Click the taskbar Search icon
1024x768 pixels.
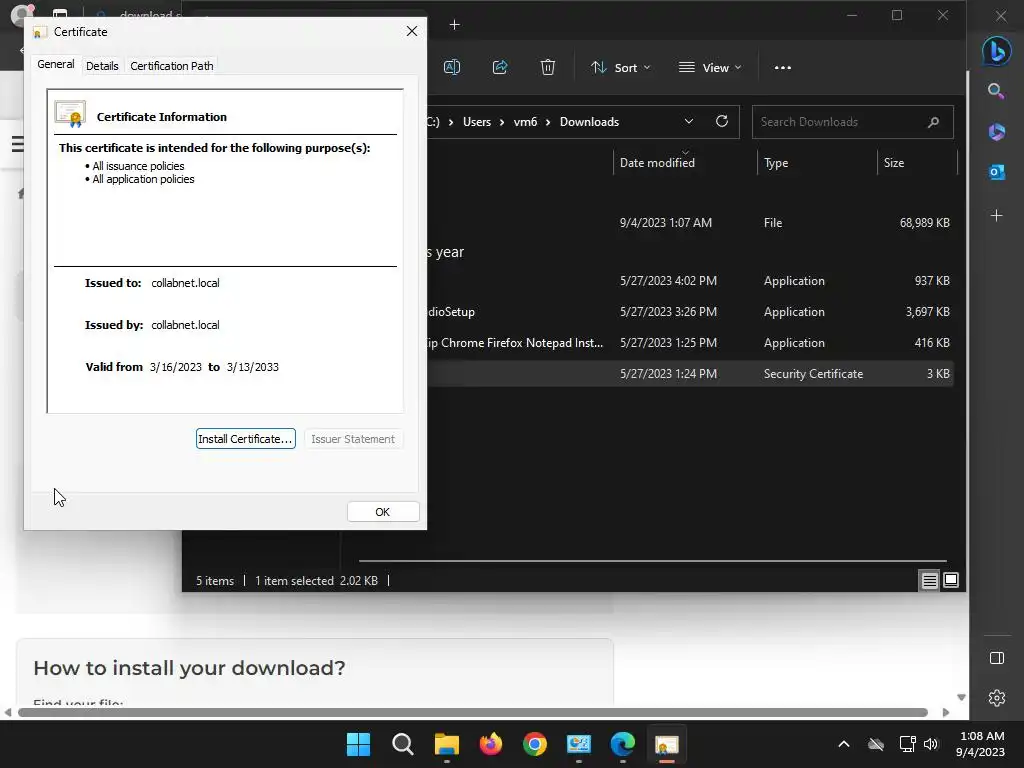(x=402, y=744)
